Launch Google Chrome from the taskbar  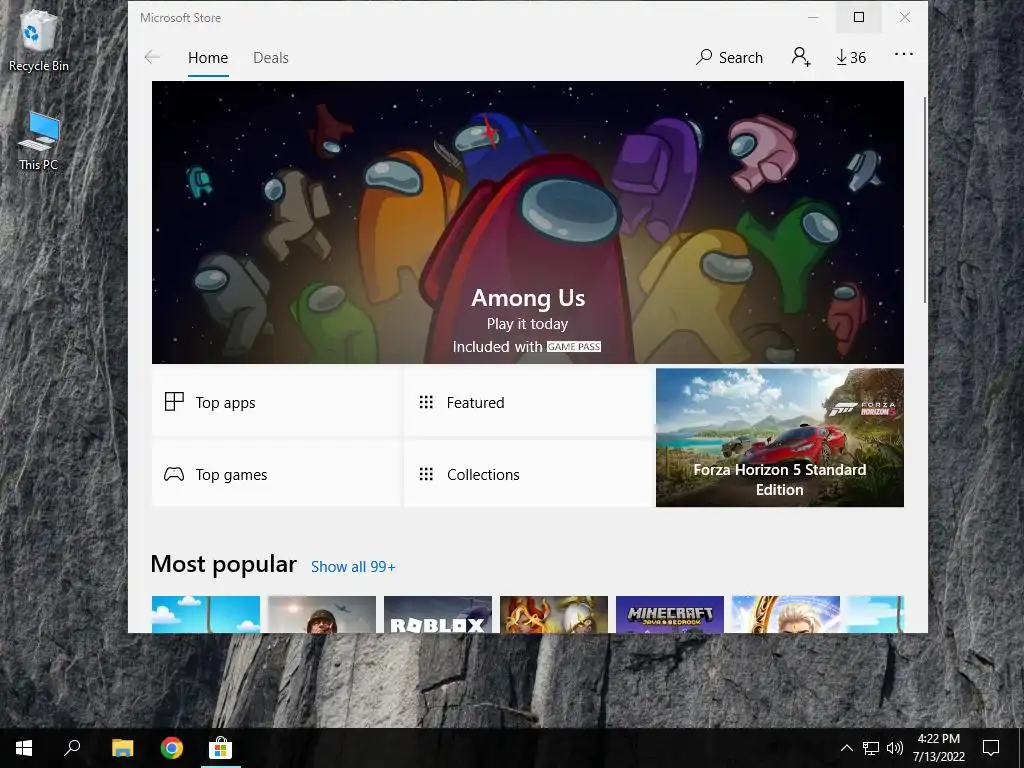point(172,748)
